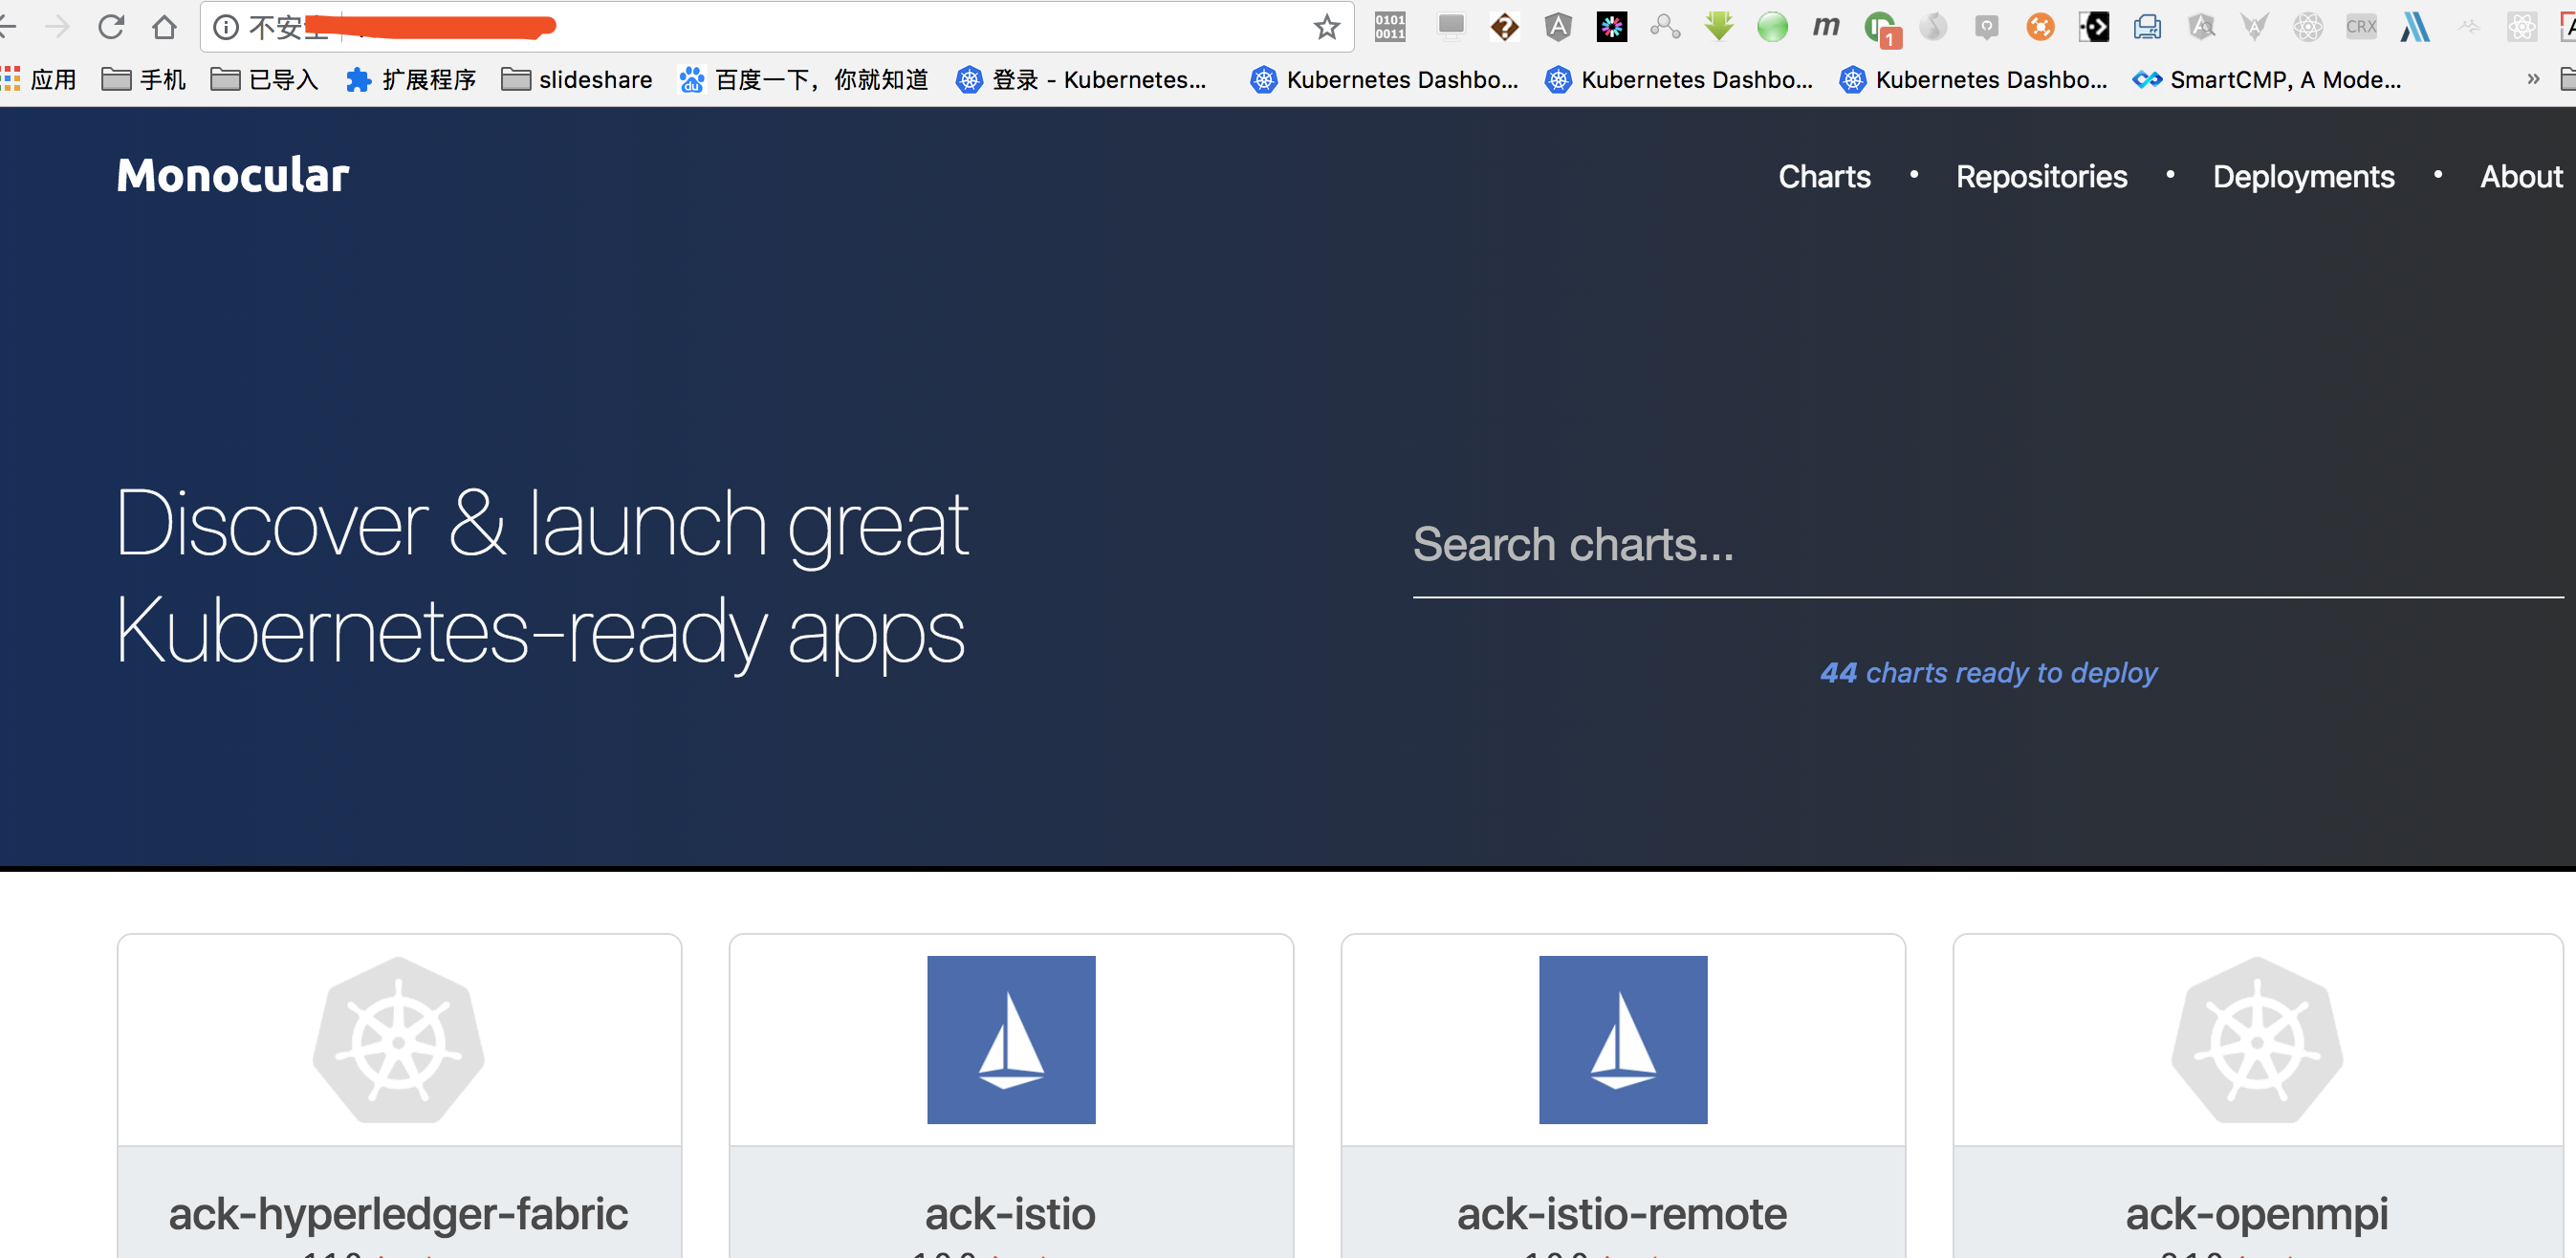
Task: Select the Repositories navigation tab
Action: pyautogui.click(x=2043, y=178)
